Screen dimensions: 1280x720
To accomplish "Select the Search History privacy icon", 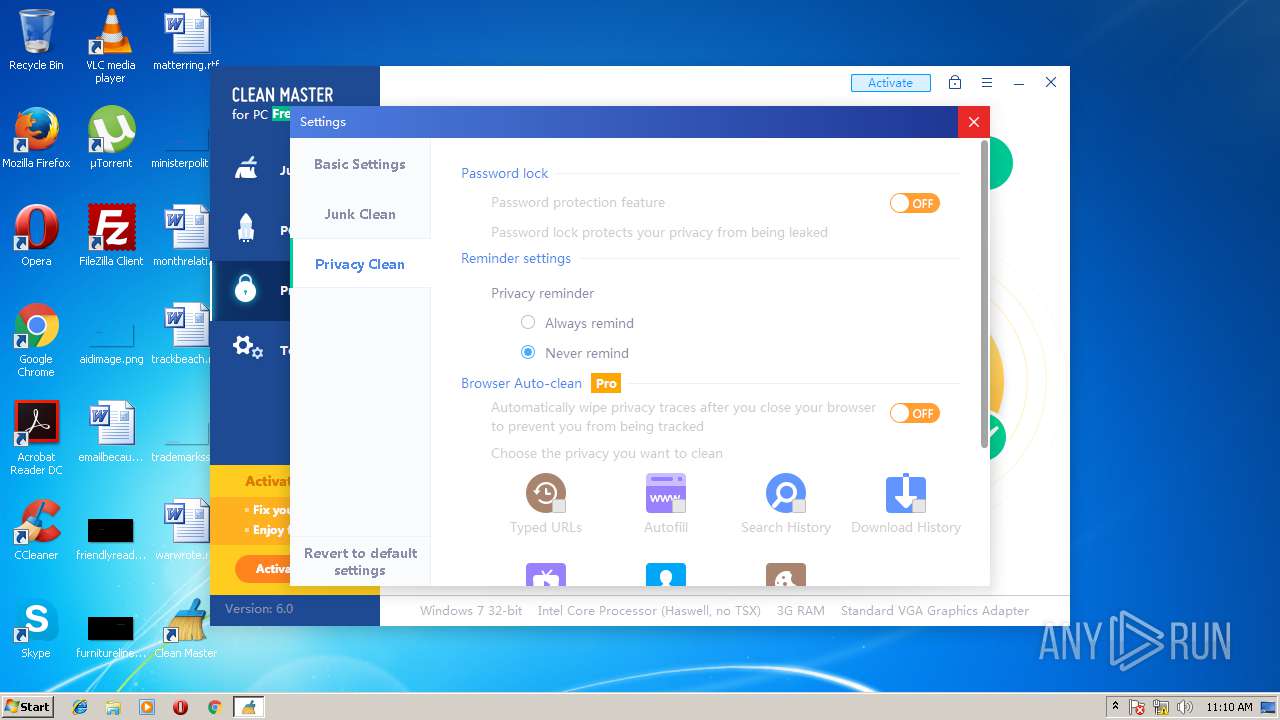I will click(x=786, y=493).
